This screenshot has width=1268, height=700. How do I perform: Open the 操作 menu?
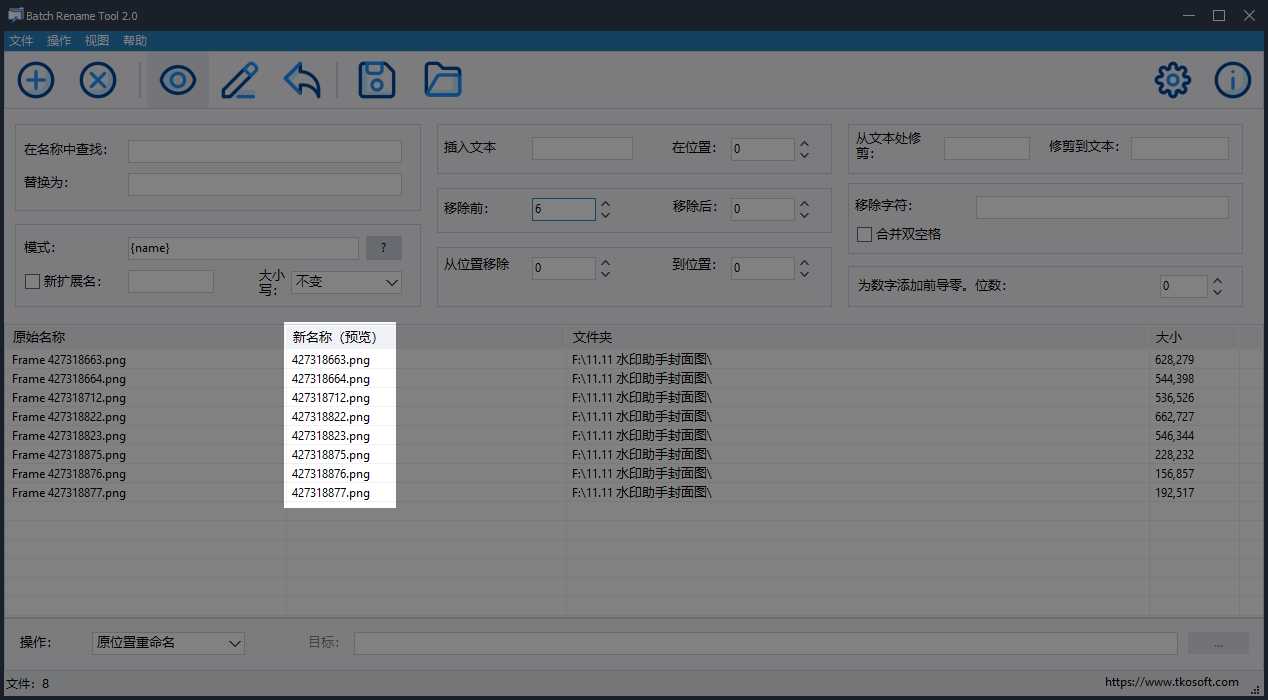point(59,41)
